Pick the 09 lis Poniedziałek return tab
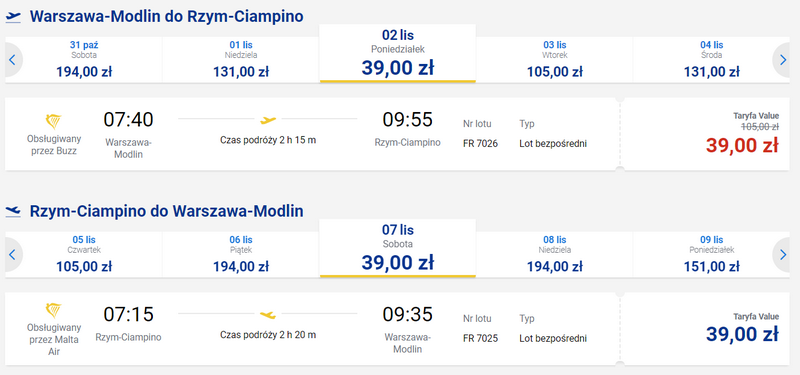The width and height of the screenshot is (800, 375). (711, 254)
